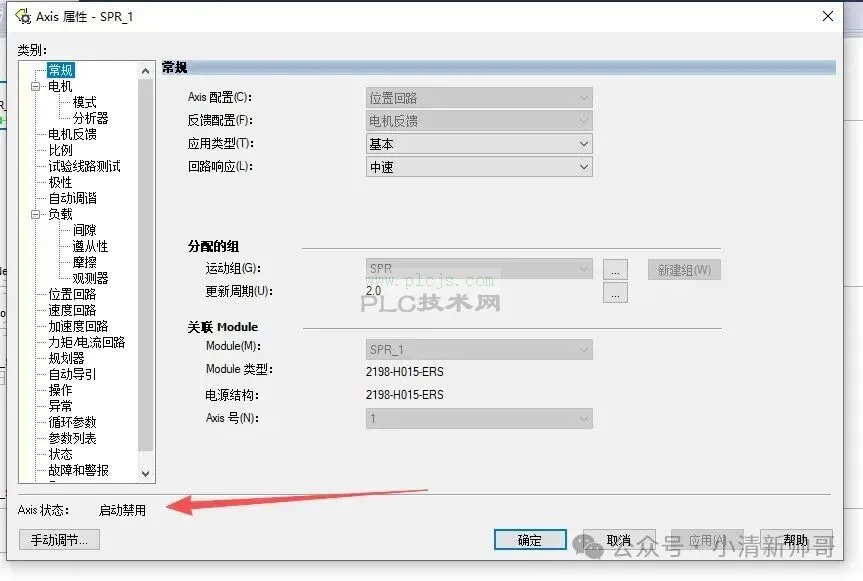Open 回路响应 dropdown showing 中速

click(479, 167)
